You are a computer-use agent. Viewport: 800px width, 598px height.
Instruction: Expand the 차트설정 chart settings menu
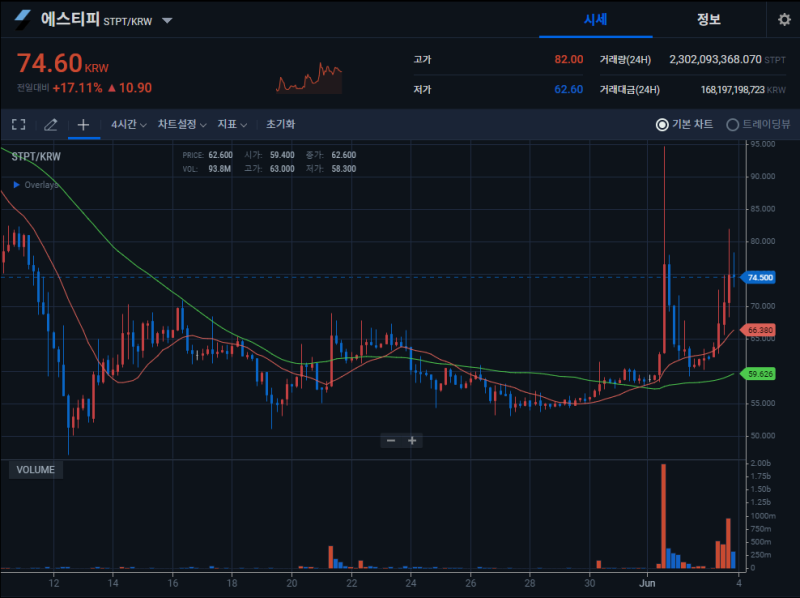coord(182,124)
